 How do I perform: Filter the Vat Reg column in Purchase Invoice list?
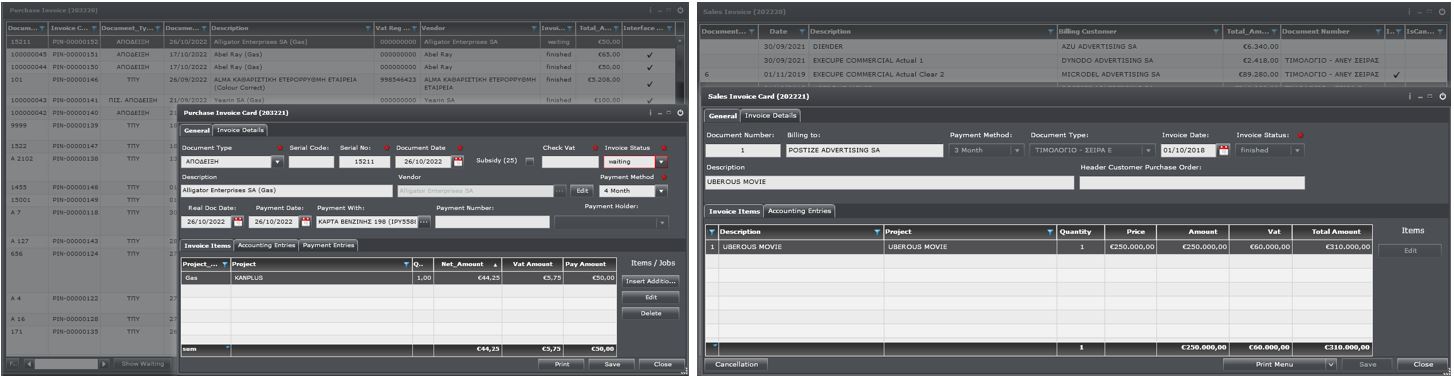(415, 29)
